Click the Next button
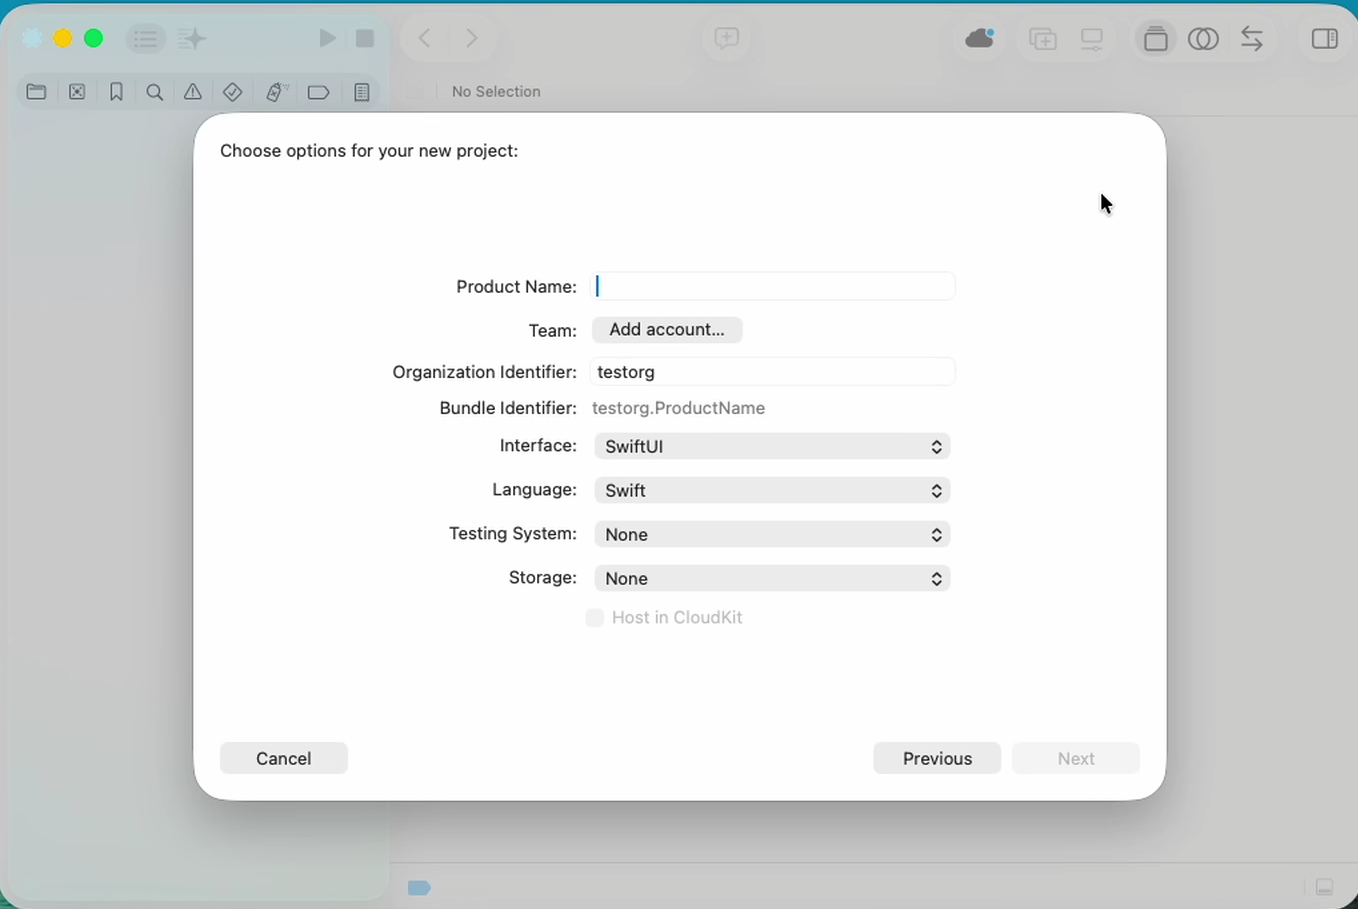Viewport: 1358px width, 909px height. pos(1076,758)
